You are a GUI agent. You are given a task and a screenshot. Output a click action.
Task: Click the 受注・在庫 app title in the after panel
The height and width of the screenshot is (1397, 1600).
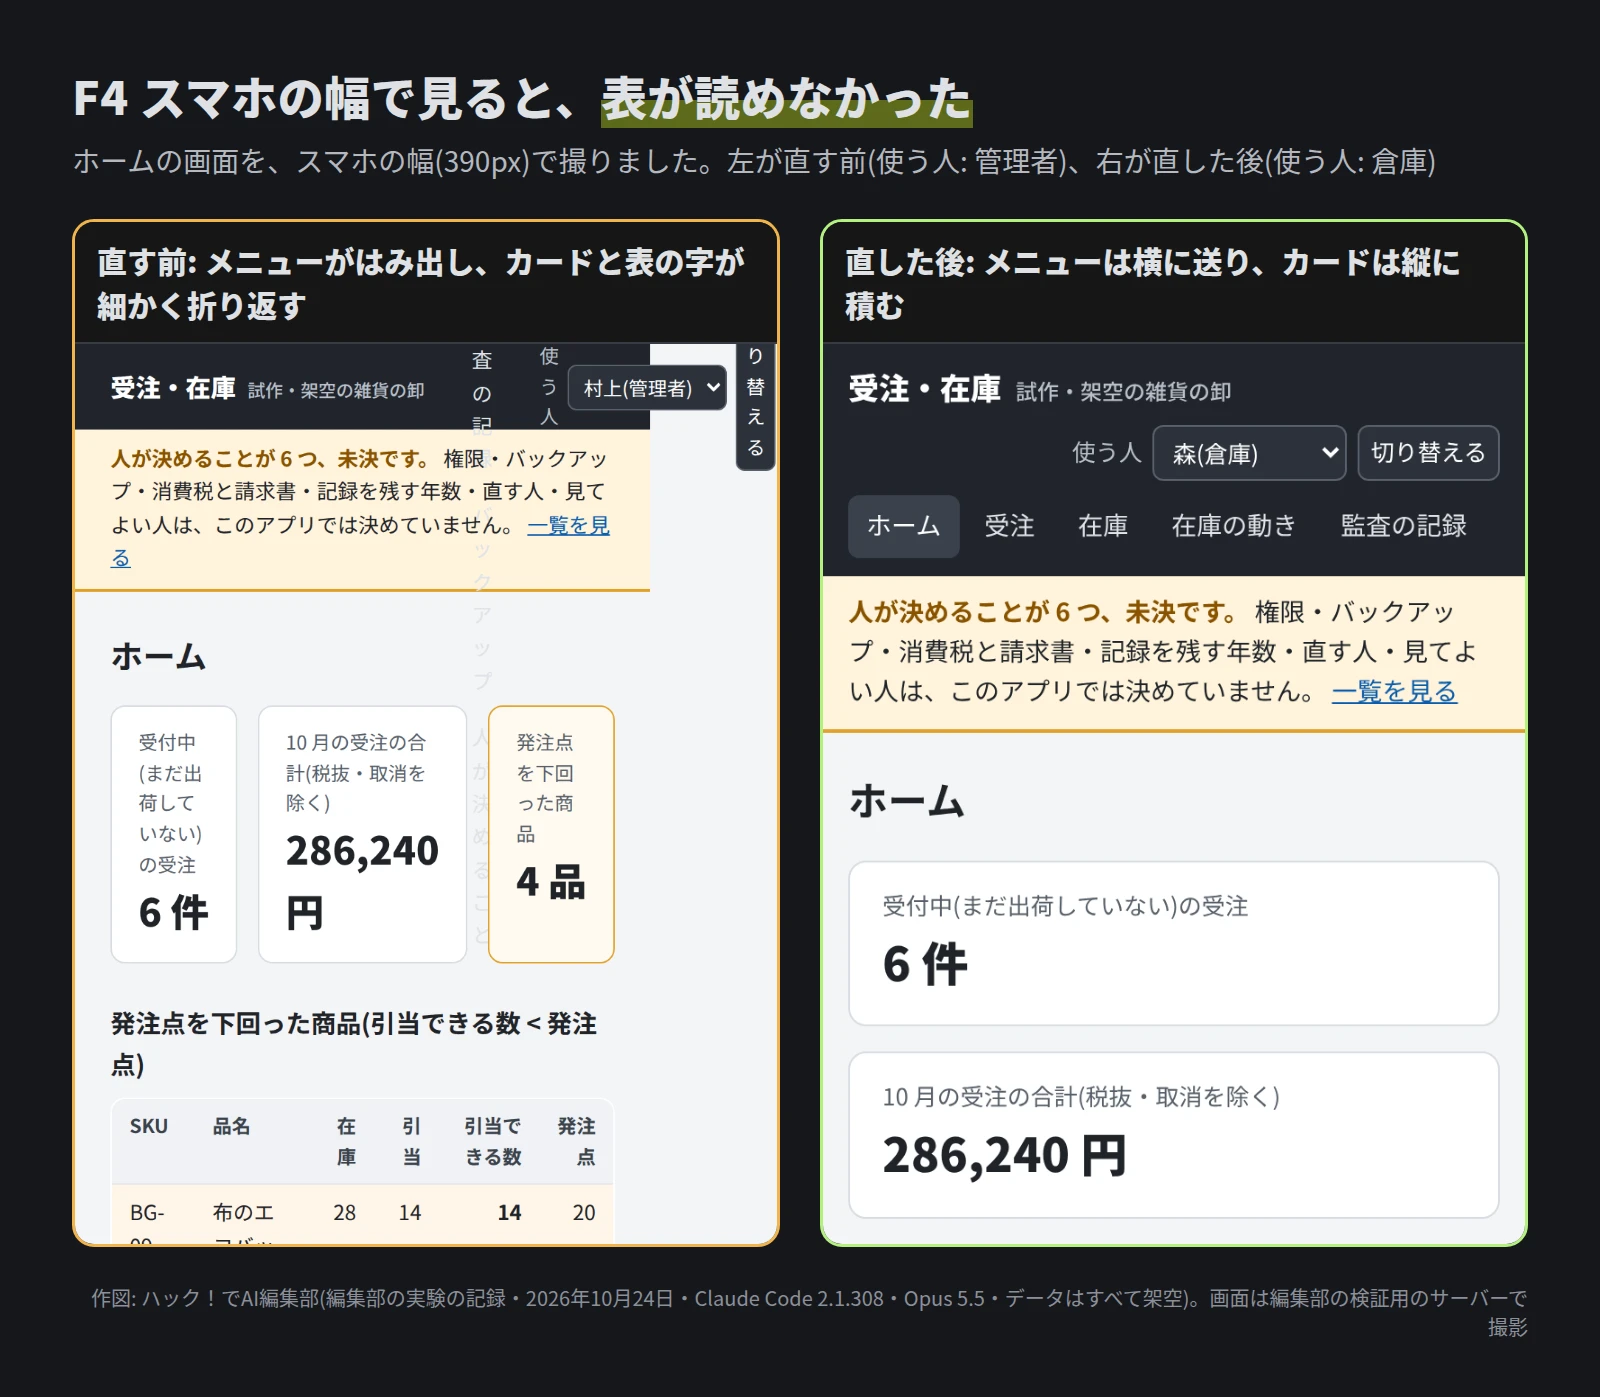[x=924, y=389]
